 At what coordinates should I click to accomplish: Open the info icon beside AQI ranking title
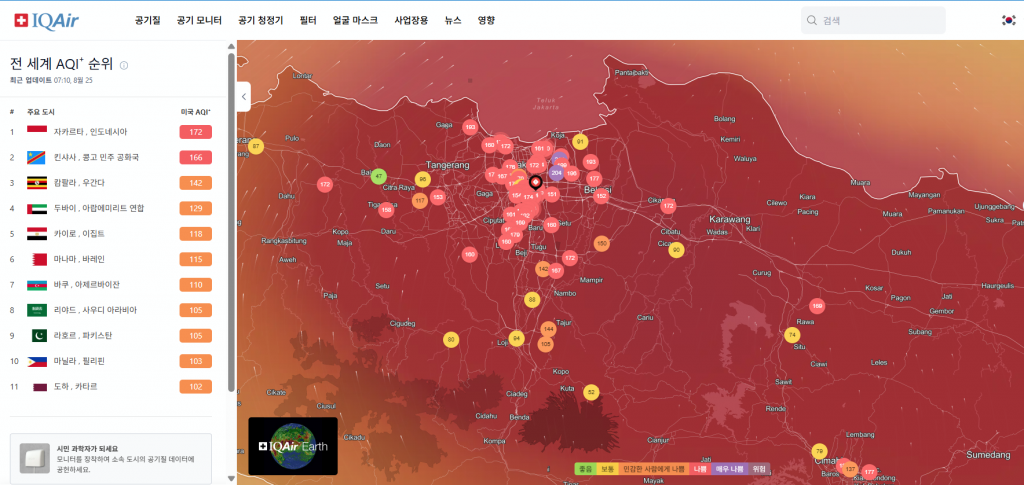124,65
